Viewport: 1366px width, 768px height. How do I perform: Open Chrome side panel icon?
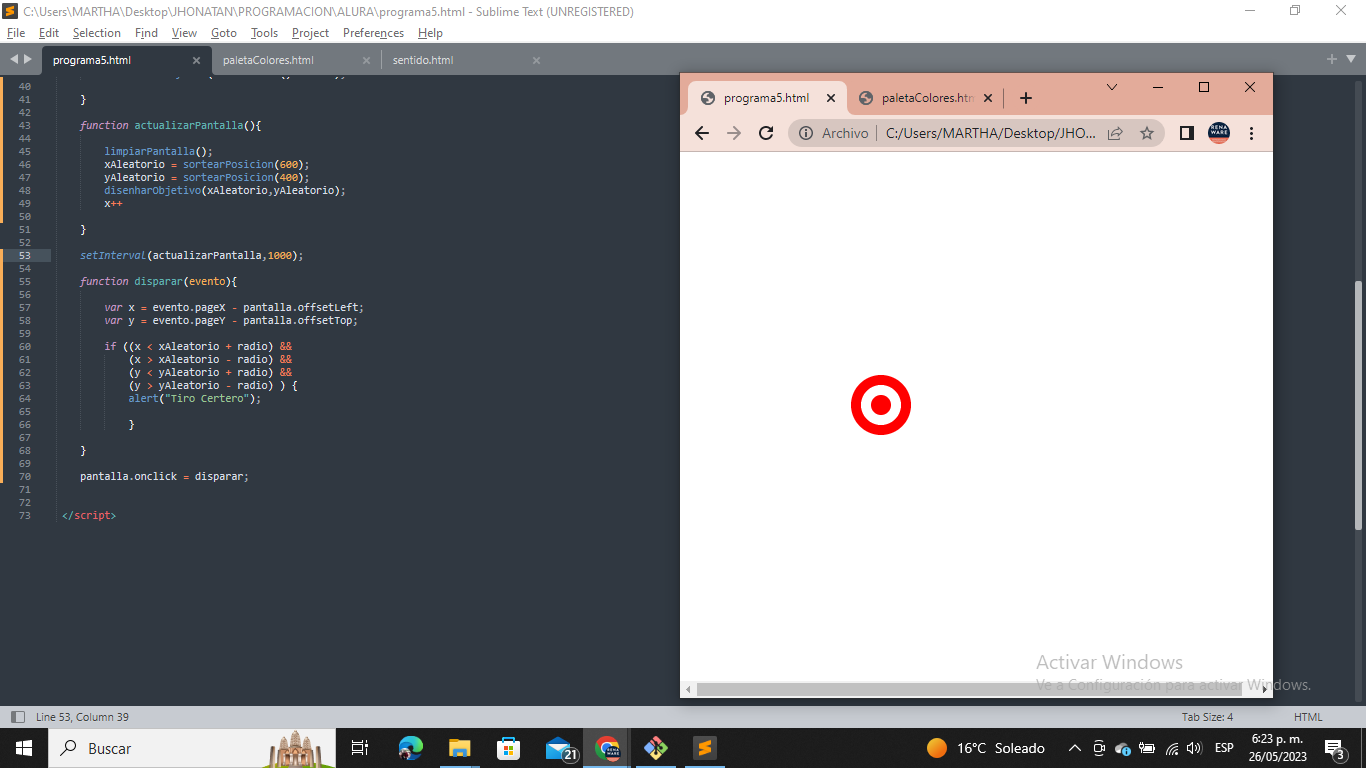pyautogui.click(x=1187, y=133)
